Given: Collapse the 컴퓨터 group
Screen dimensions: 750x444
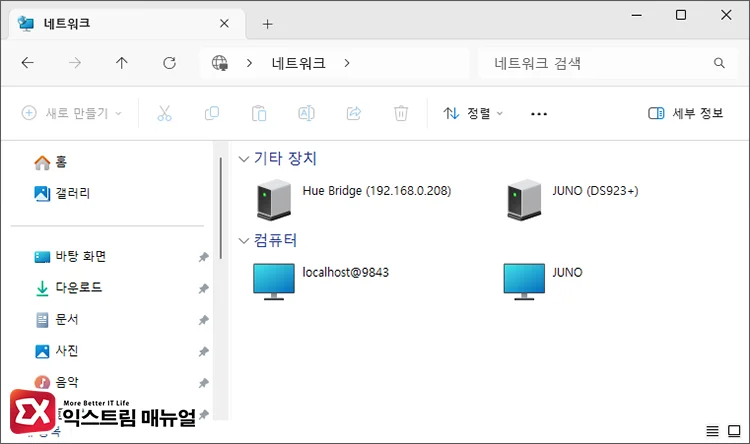Looking at the screenshot, I should (x=244, y=241).
